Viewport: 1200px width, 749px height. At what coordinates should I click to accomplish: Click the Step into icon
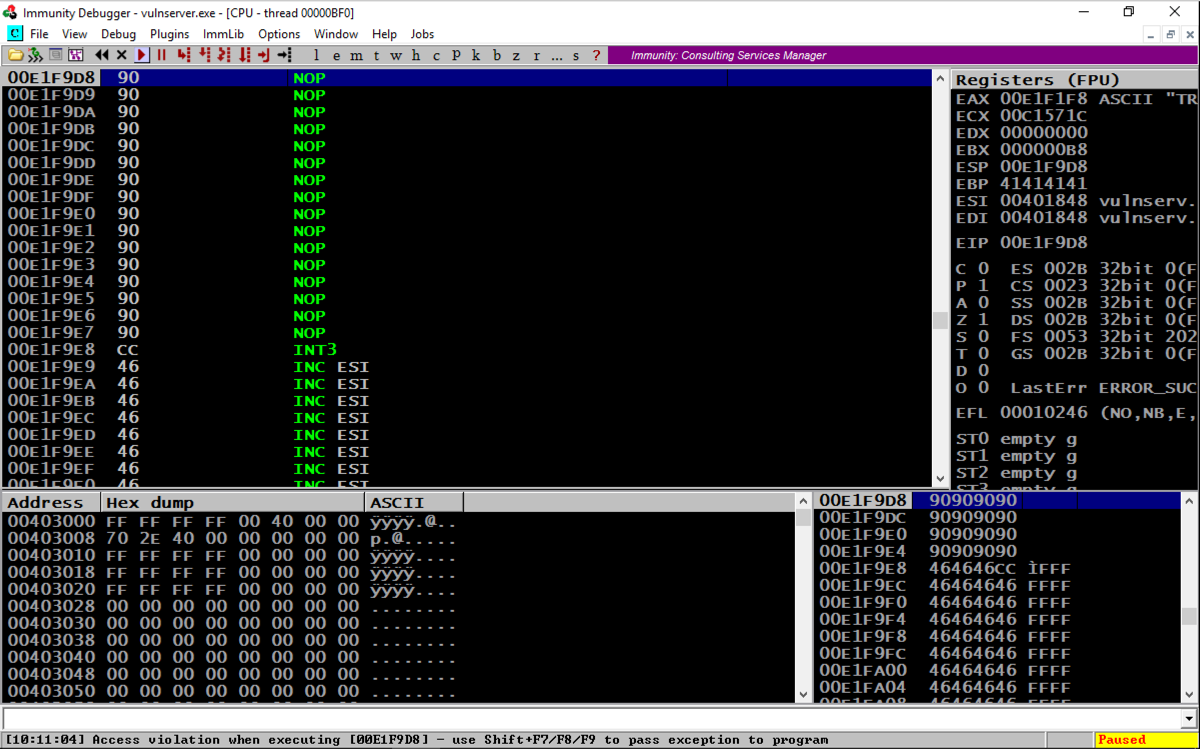183,55
